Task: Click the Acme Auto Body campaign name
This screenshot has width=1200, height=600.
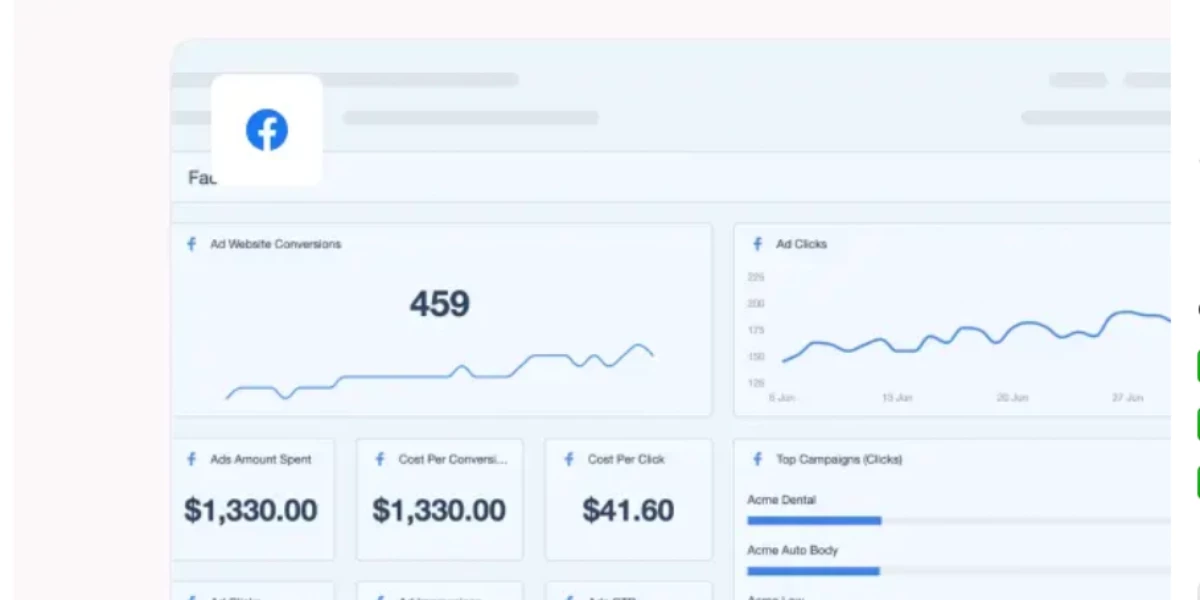Action: tap(792, 550)
